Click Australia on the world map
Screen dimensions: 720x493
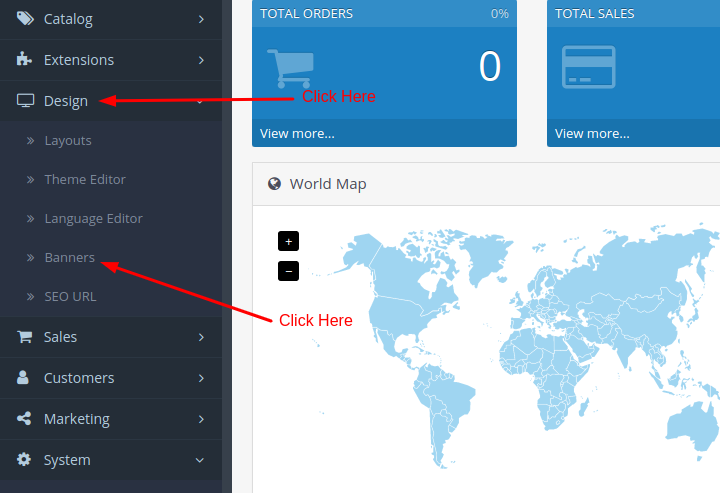pyautogui.click(x=692, y=425)
